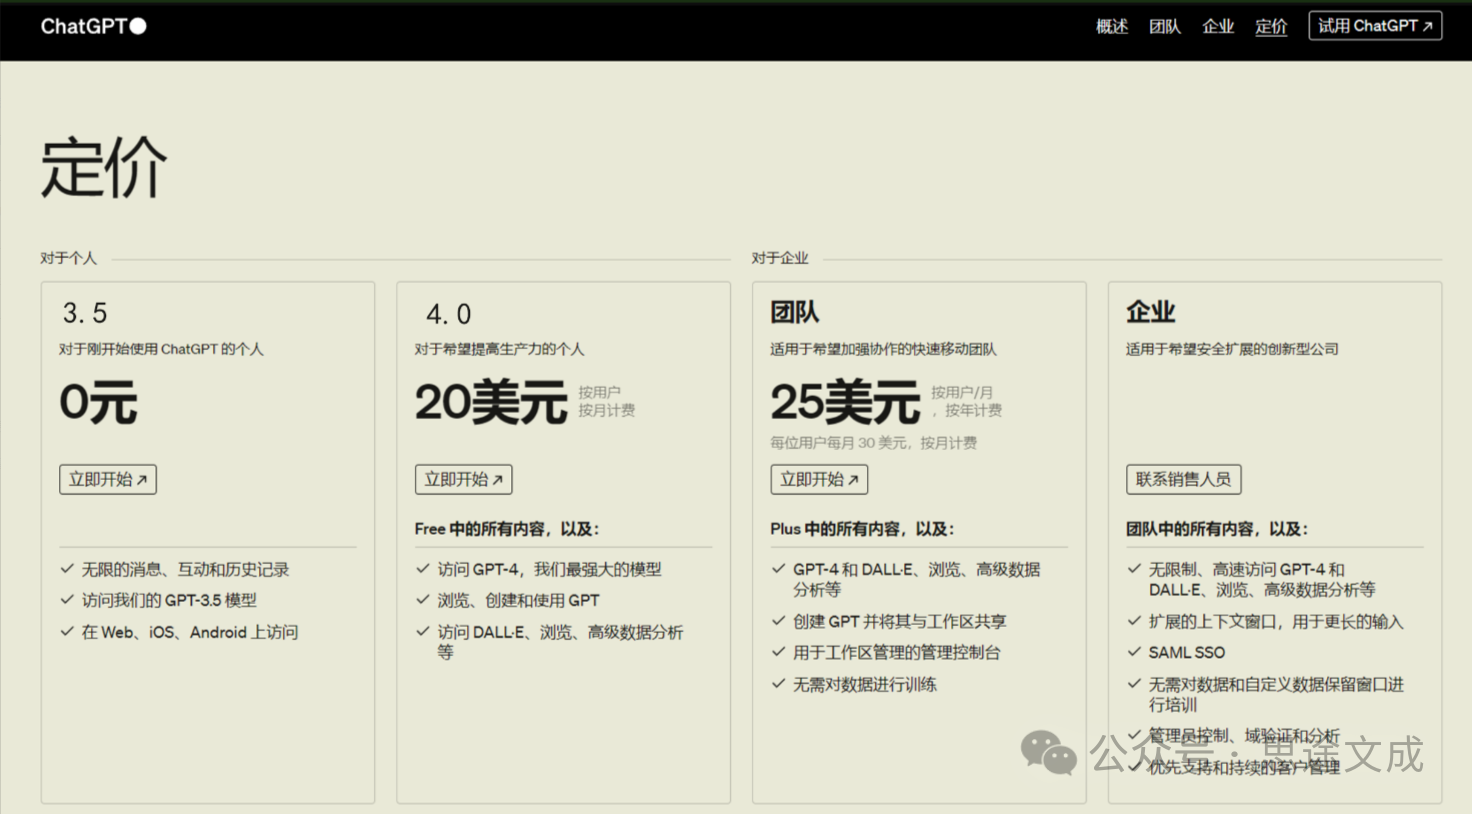Click the 对于个人 section label
This screenshot has width=1472, height=814.
69,258
